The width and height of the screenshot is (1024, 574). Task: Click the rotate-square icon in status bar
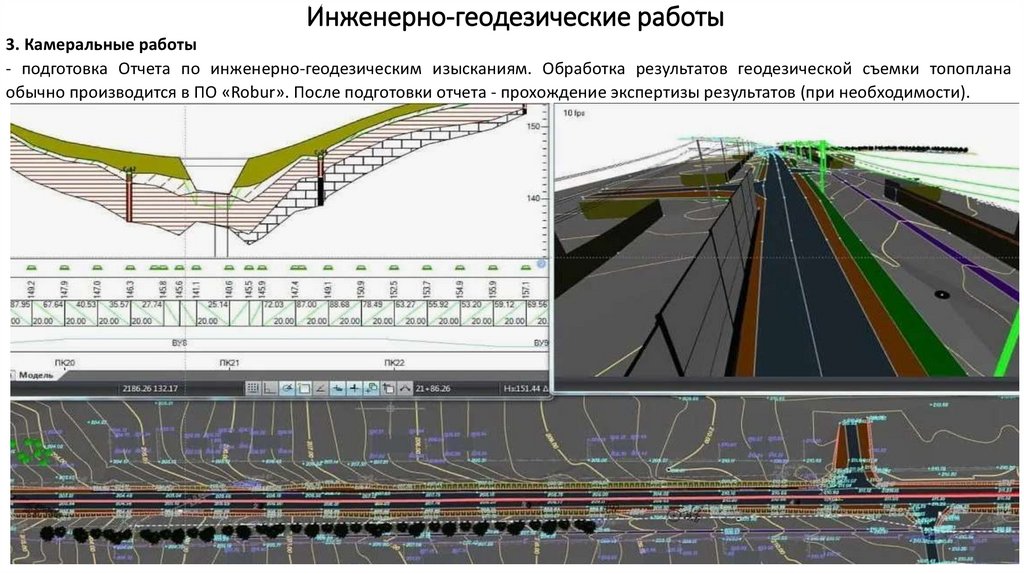[x=389, y=388]
